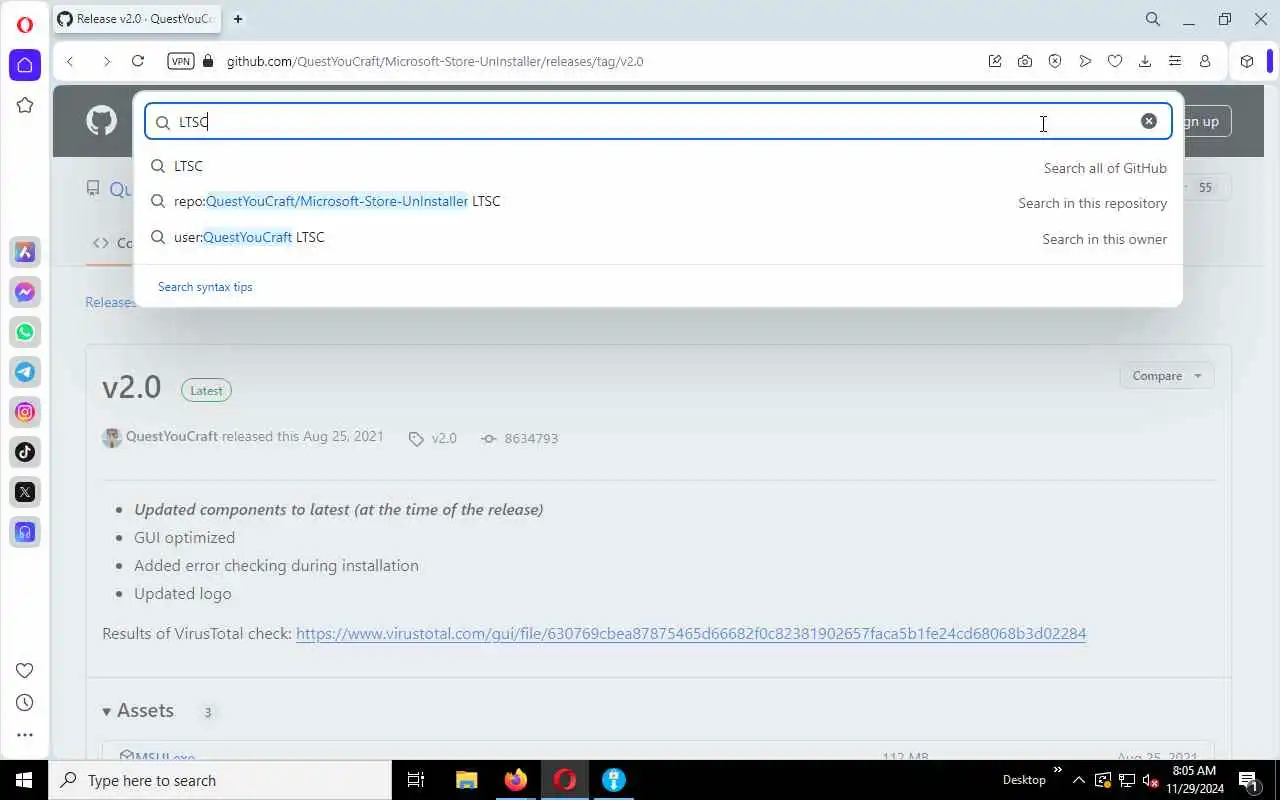
Task: Click the address bar URL
Action: (435, 61)
